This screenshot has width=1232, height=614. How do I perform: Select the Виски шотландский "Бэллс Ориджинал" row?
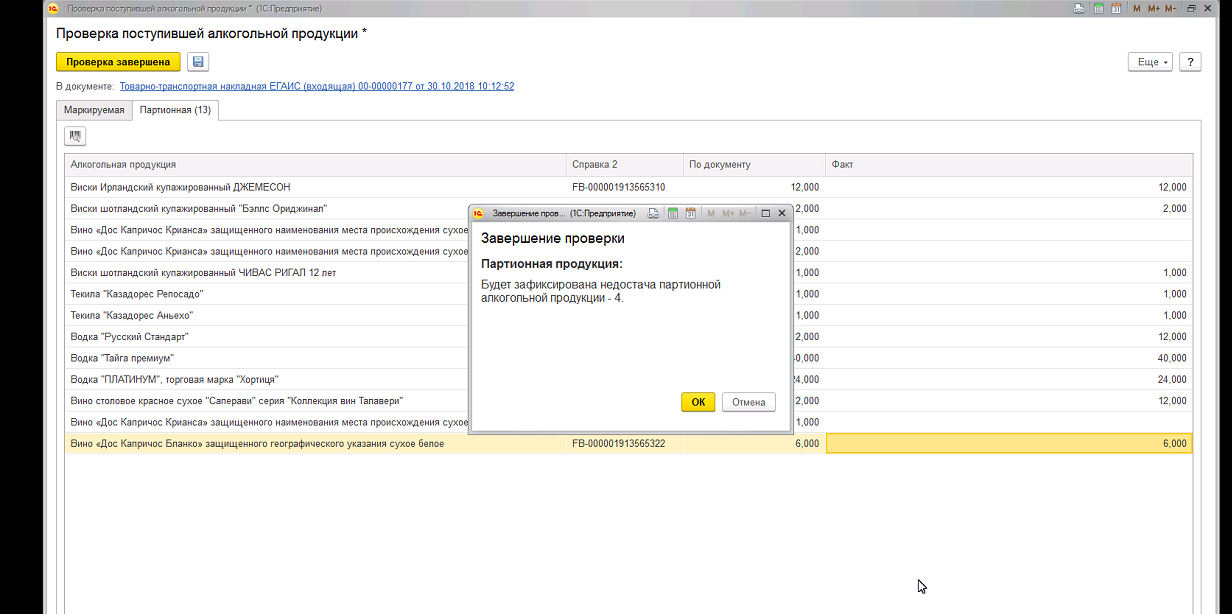pos(628,208)
